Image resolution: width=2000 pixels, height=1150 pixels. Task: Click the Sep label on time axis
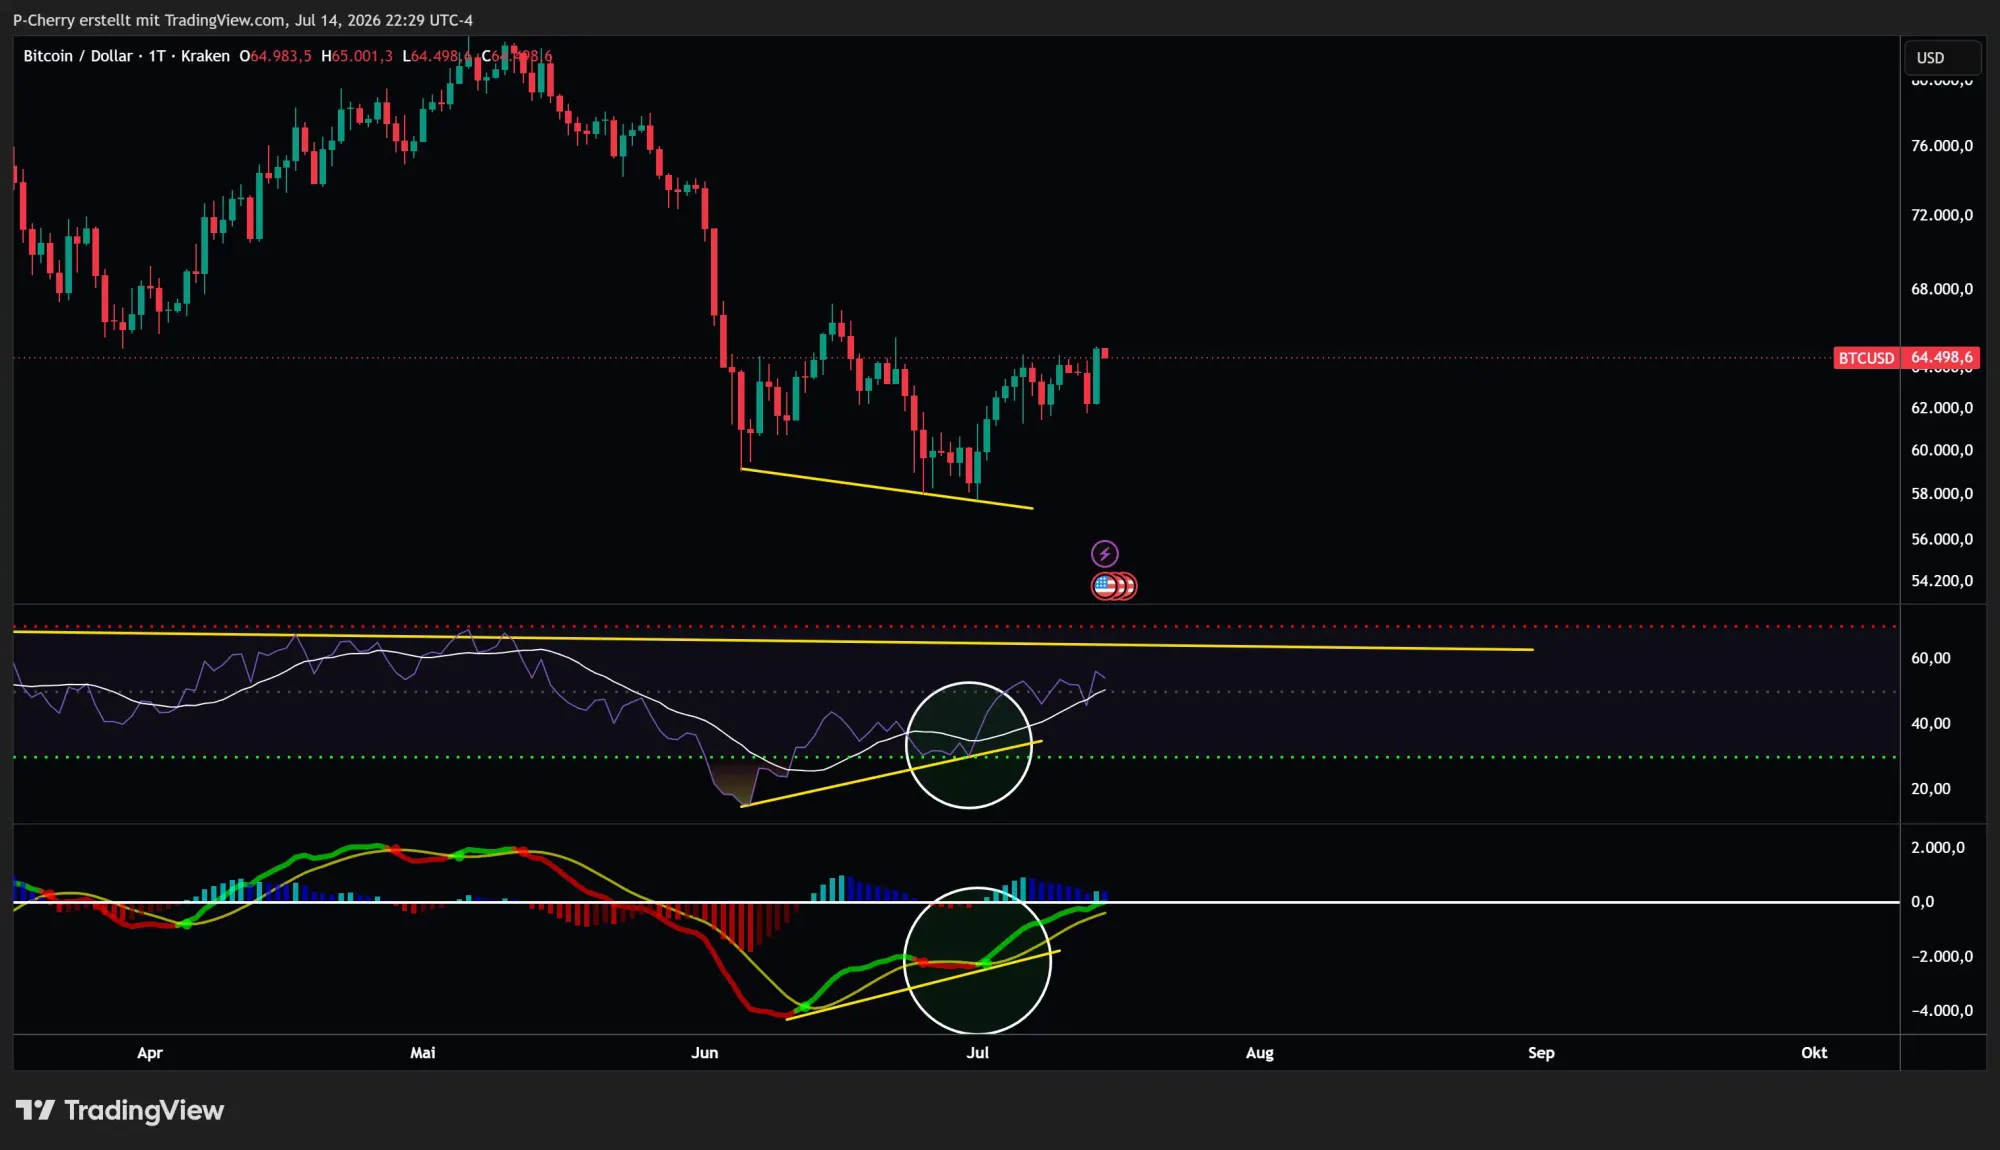1541,1053
